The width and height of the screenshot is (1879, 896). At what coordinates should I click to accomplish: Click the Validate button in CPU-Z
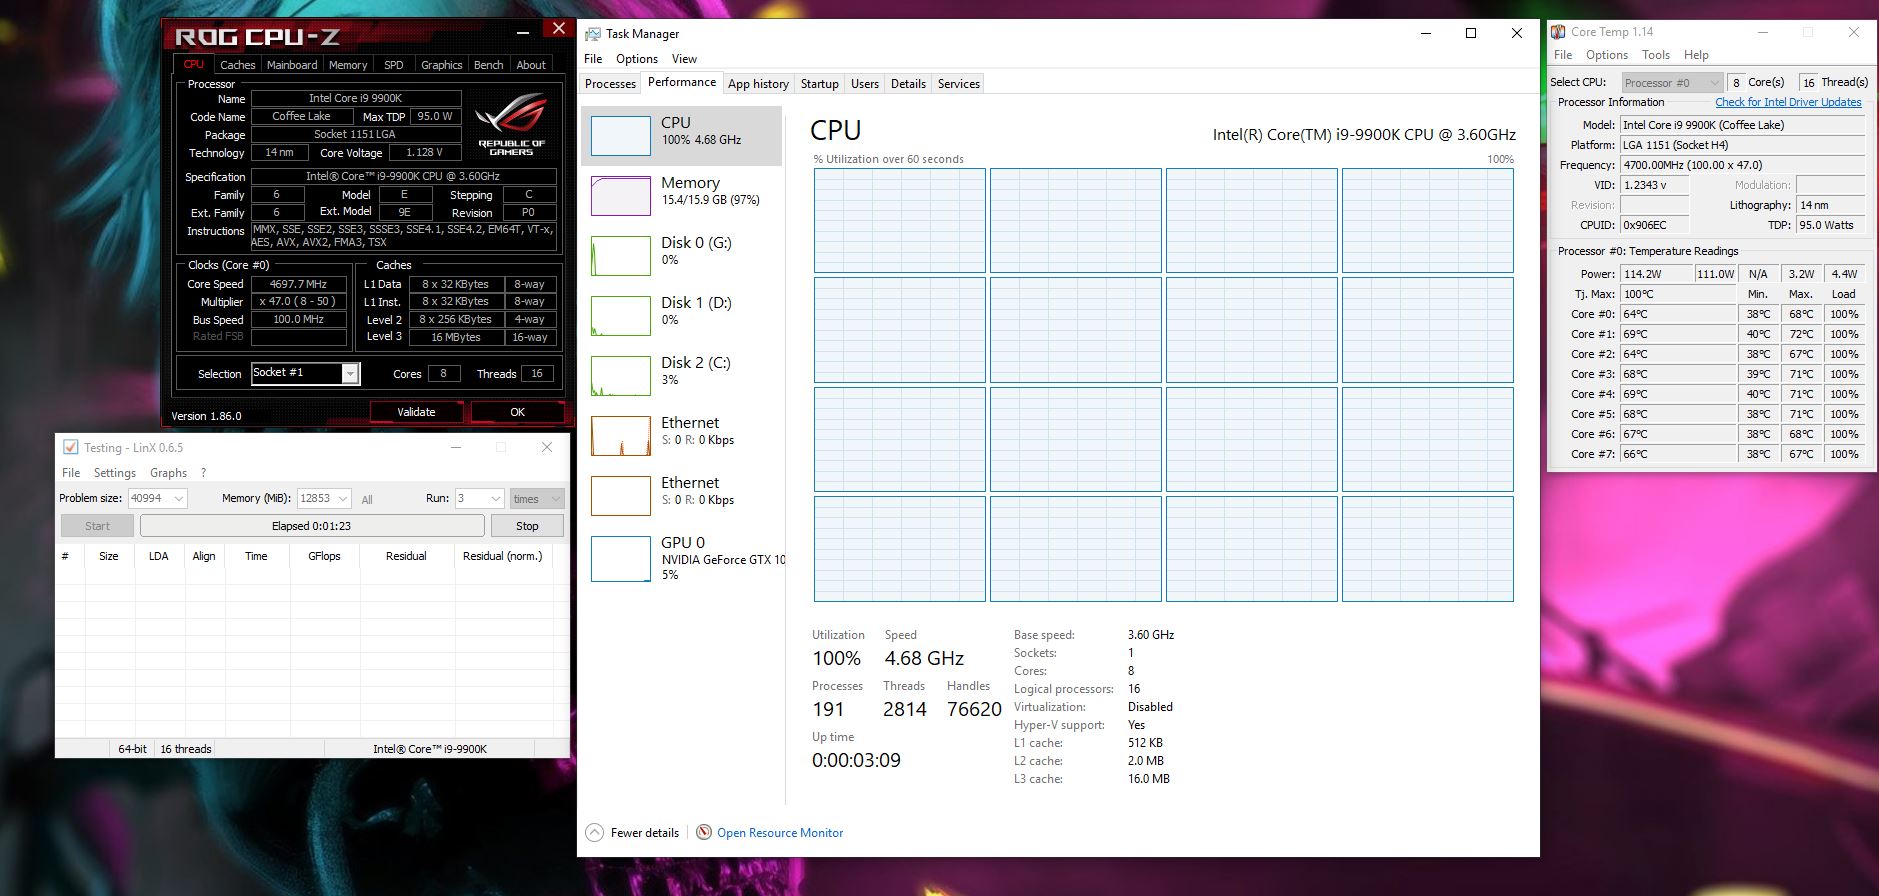tap(416, 412)
